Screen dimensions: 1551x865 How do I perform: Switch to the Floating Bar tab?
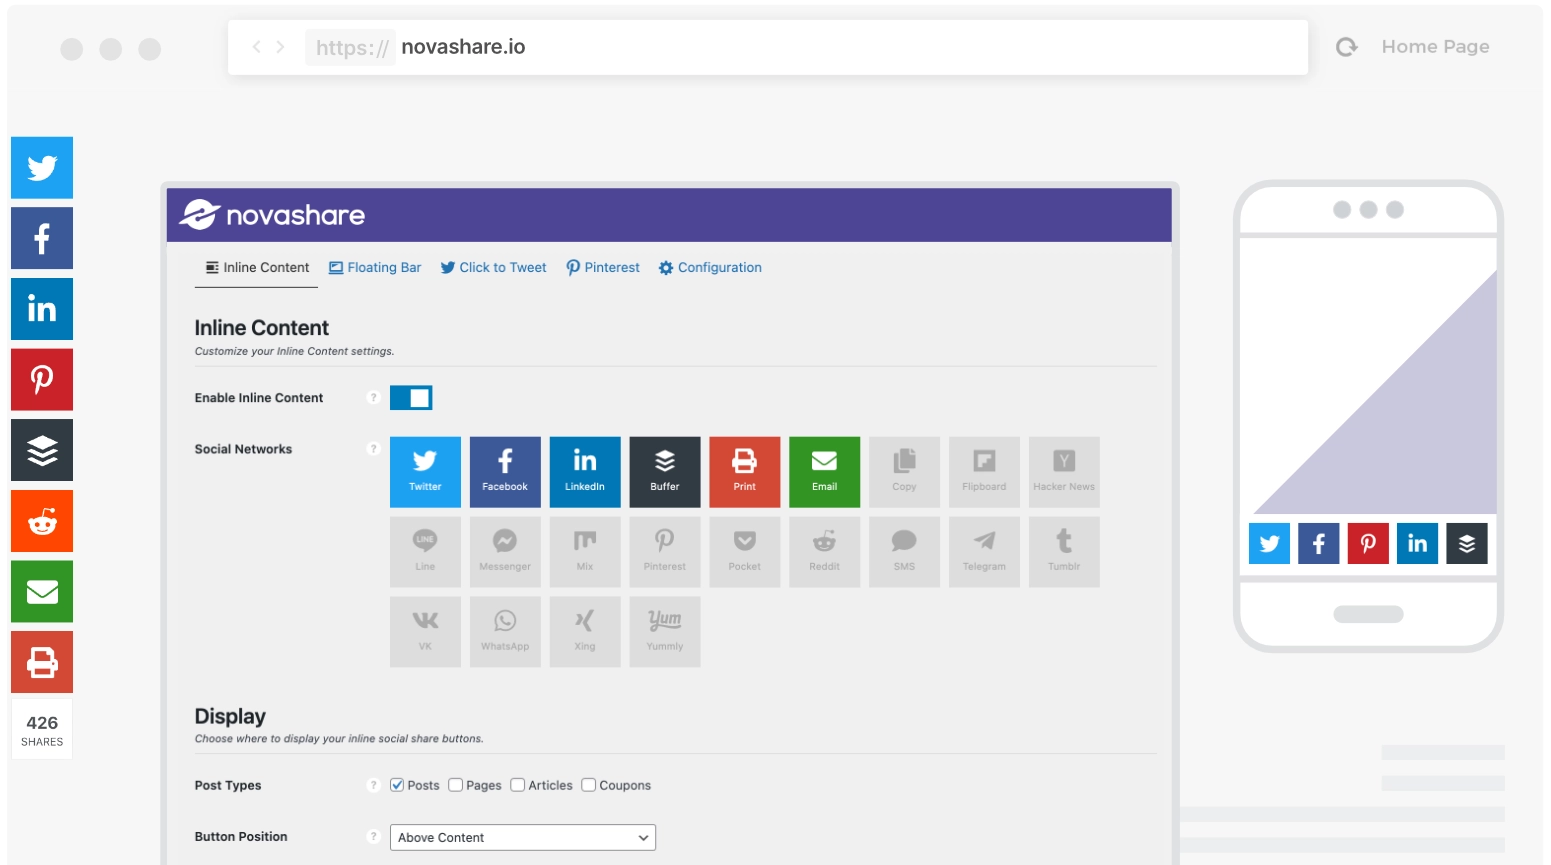(375, 268)
